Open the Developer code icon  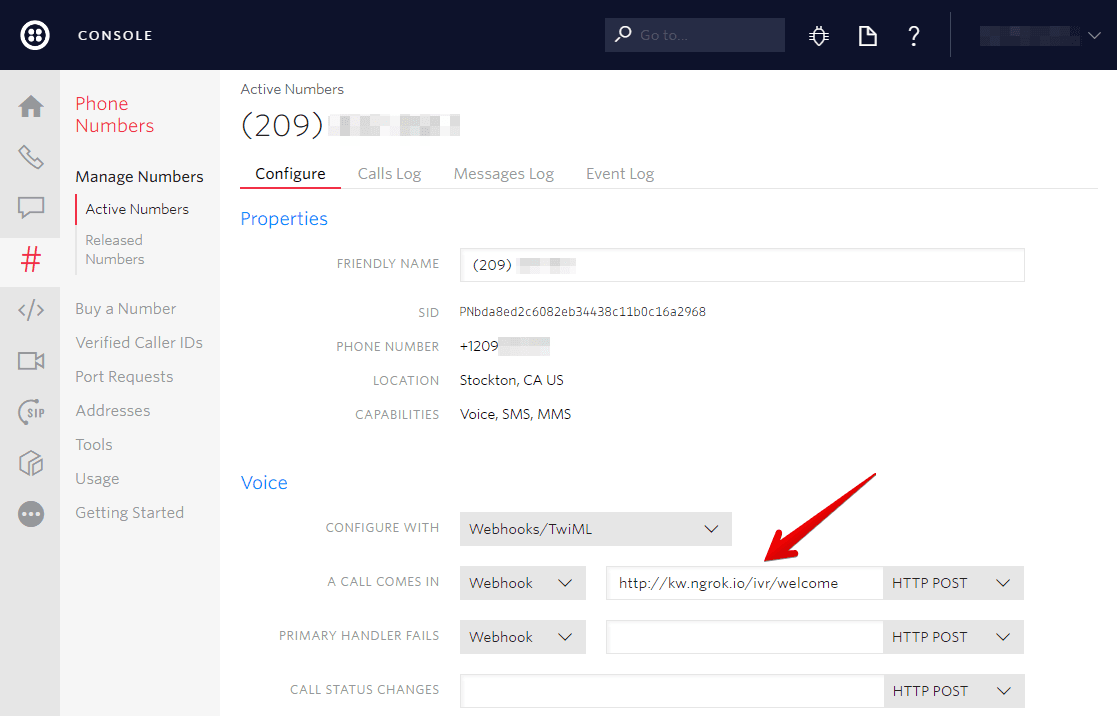click(31, 311)
